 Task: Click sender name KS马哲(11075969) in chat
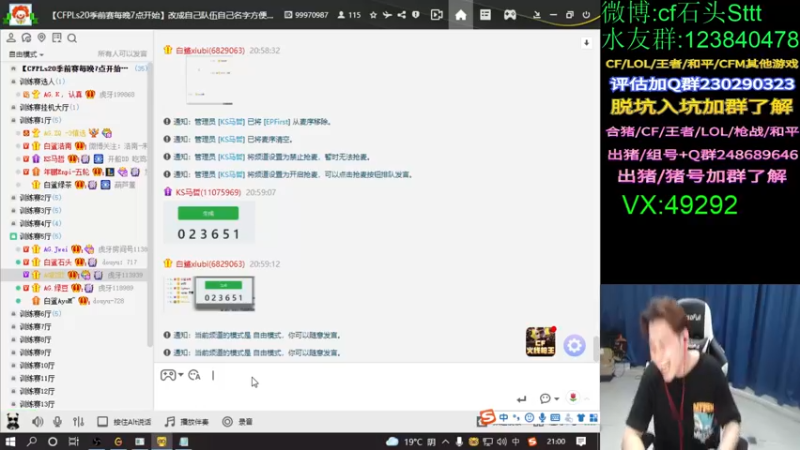(208, 192)
